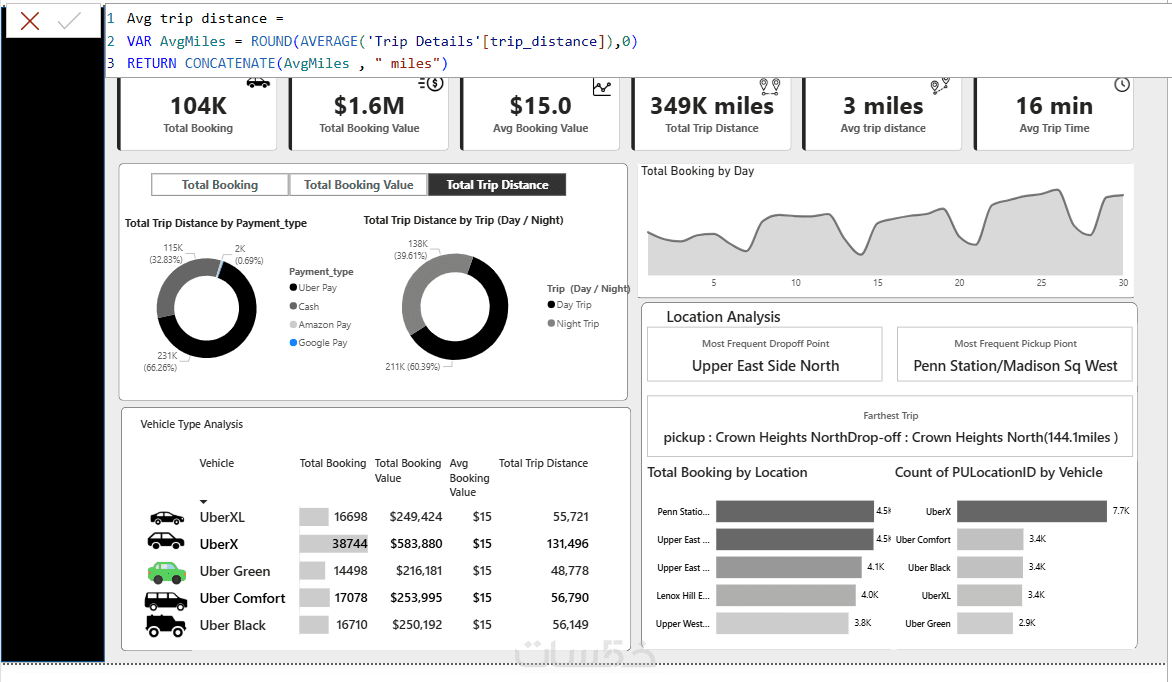Toggle the Night Trip legend item
The width and height of the screenshot is (1172, 682).
(573, 324)
